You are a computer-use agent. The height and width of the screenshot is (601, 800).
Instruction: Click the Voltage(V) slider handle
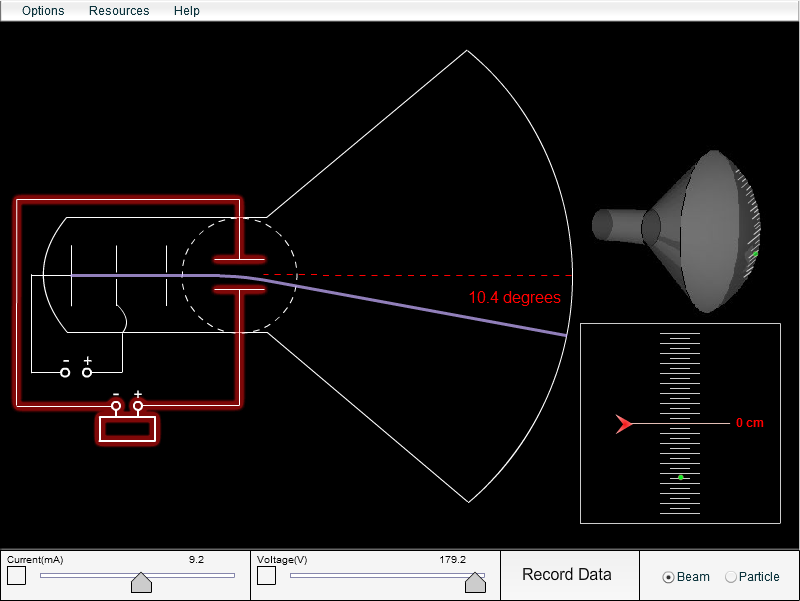click(476, 581)
